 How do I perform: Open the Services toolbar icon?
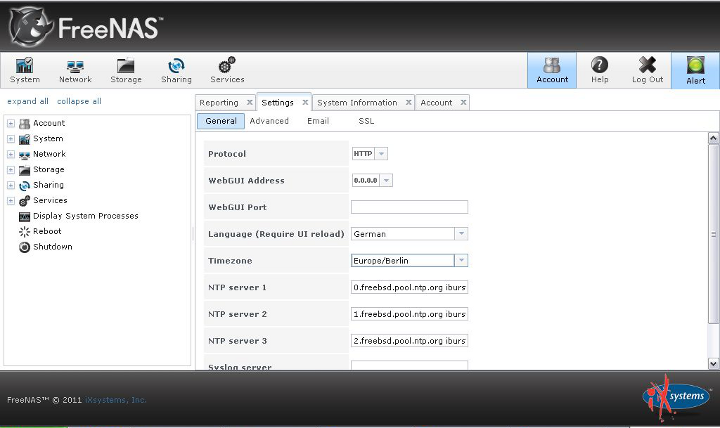coord(227,70)
